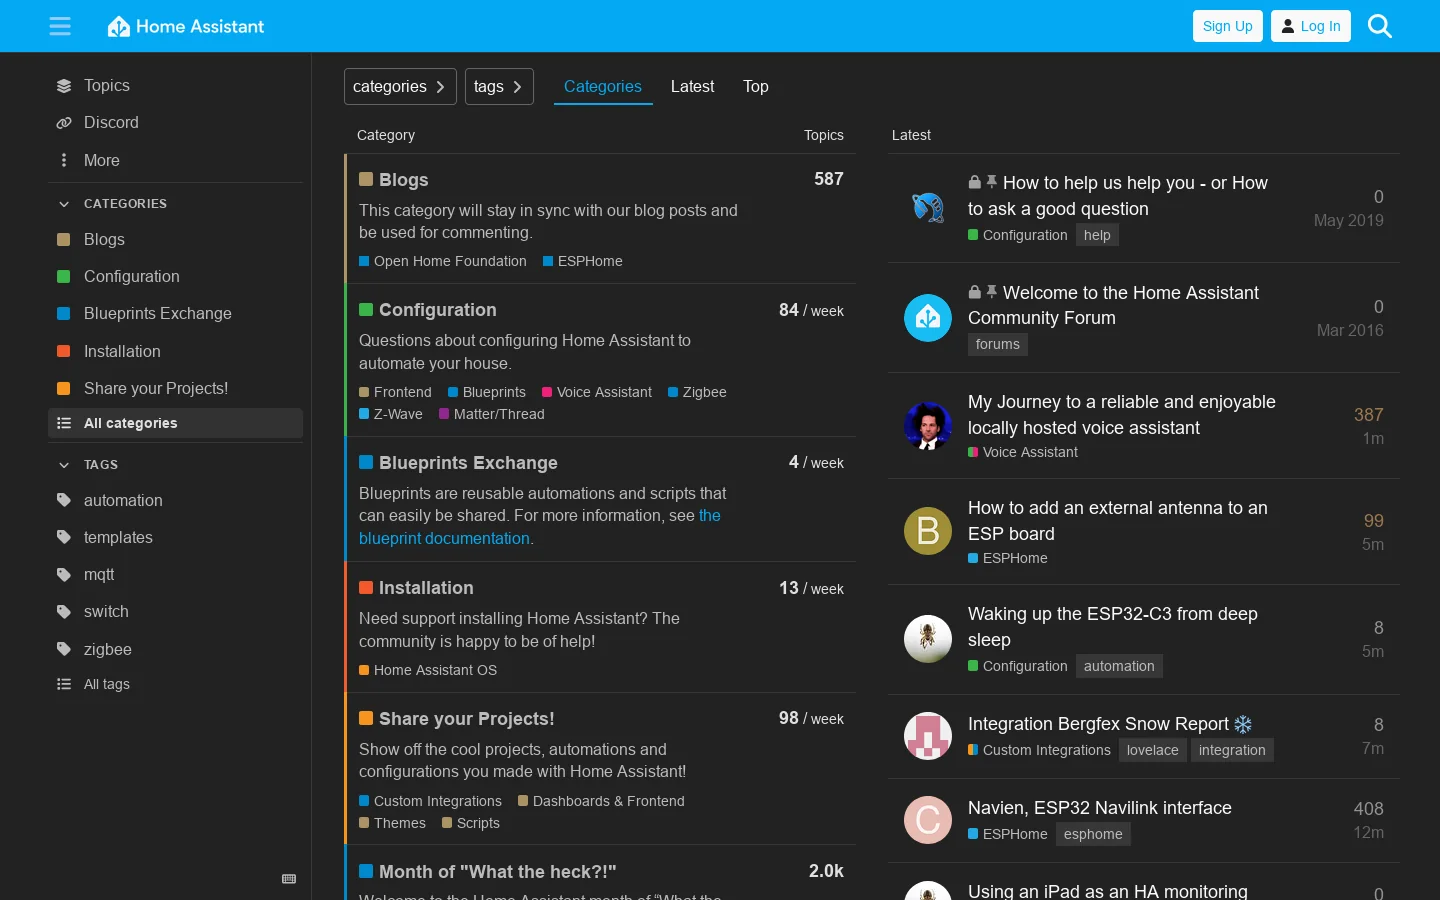Image resolution: width=1440 pixels, height=900 pixels.
Task: Click the automation tag icon
Action: pos(64,500)
